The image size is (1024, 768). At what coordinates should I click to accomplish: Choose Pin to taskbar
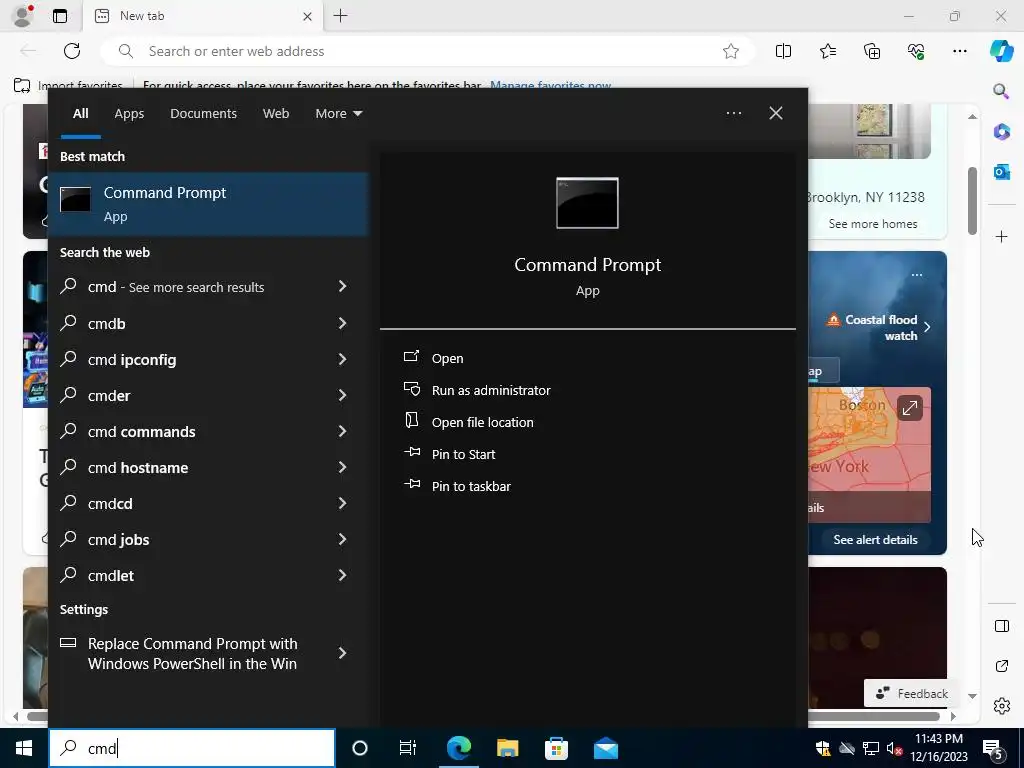pyautogui.click(x=471, y=487)
